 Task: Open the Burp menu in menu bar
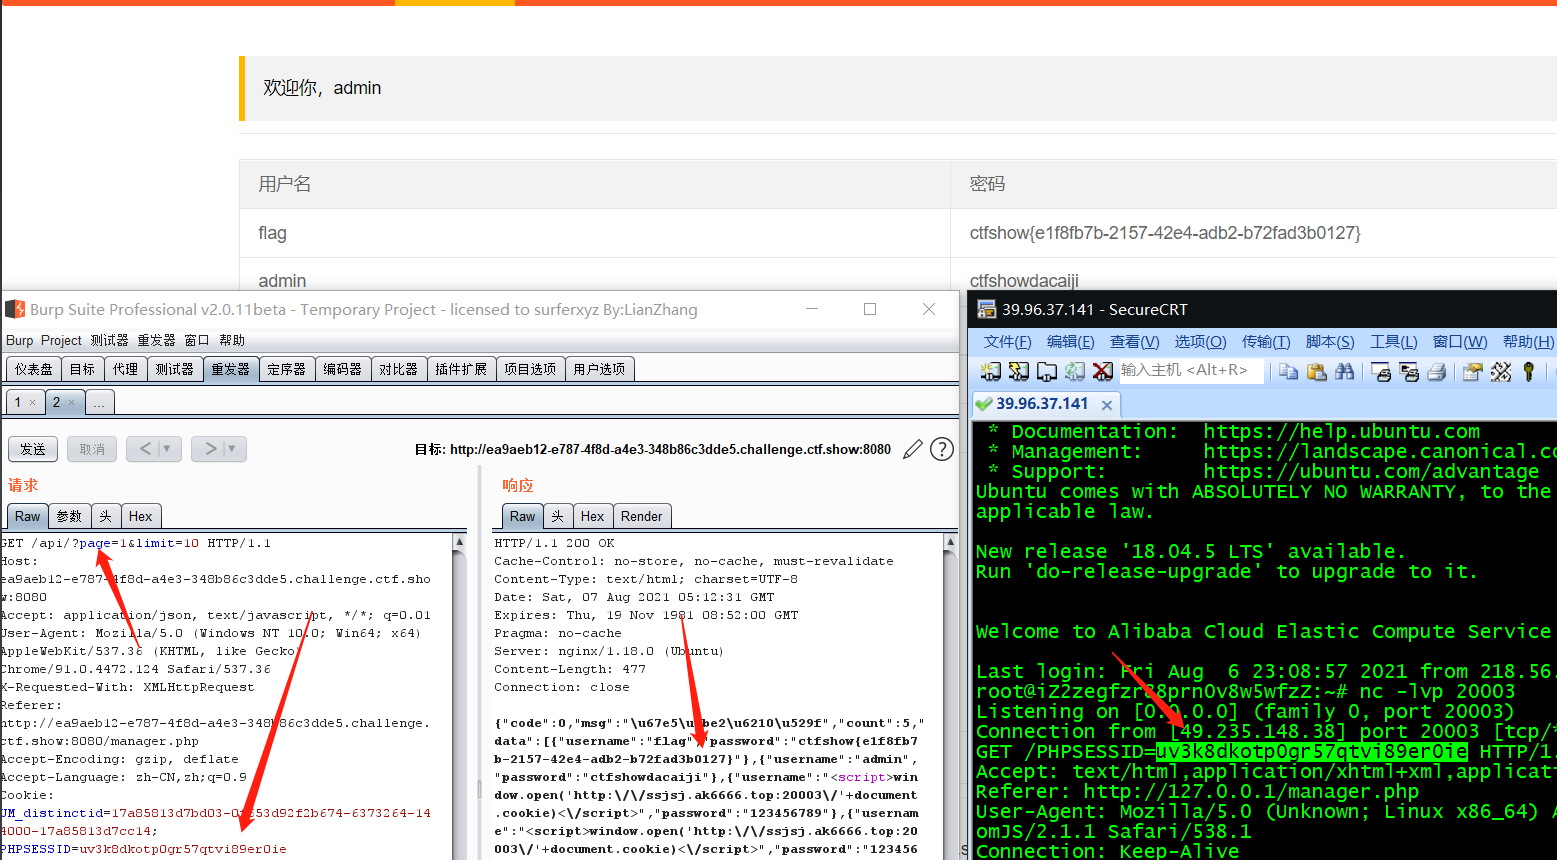(19, 340)
